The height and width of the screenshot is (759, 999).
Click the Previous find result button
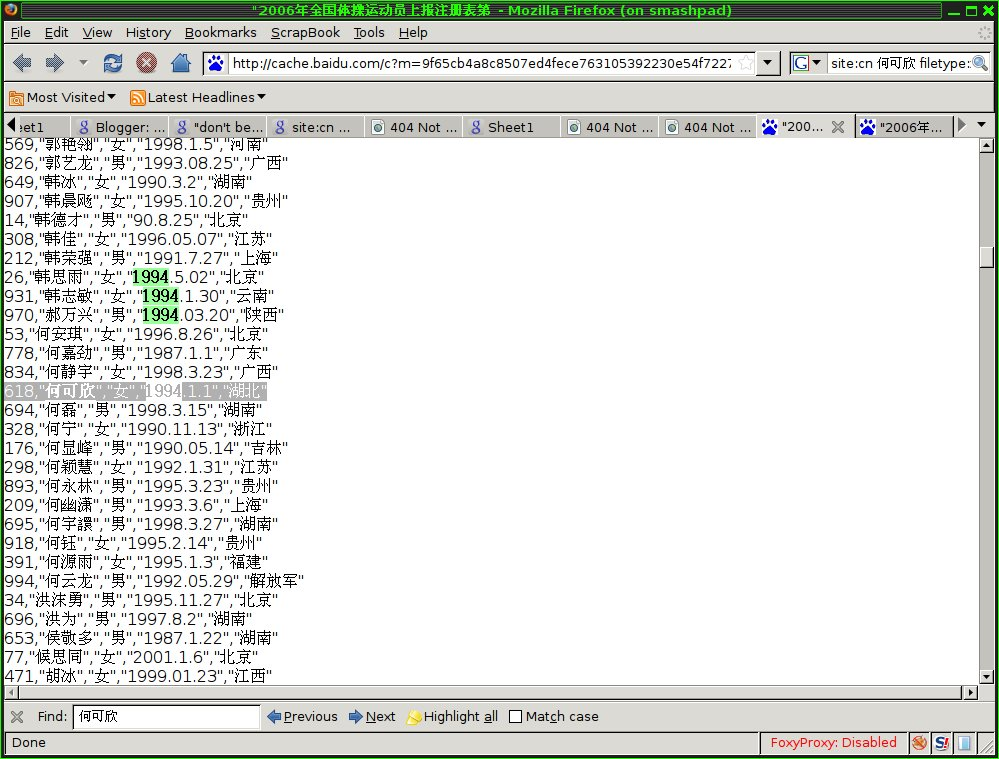pos(302,716)
